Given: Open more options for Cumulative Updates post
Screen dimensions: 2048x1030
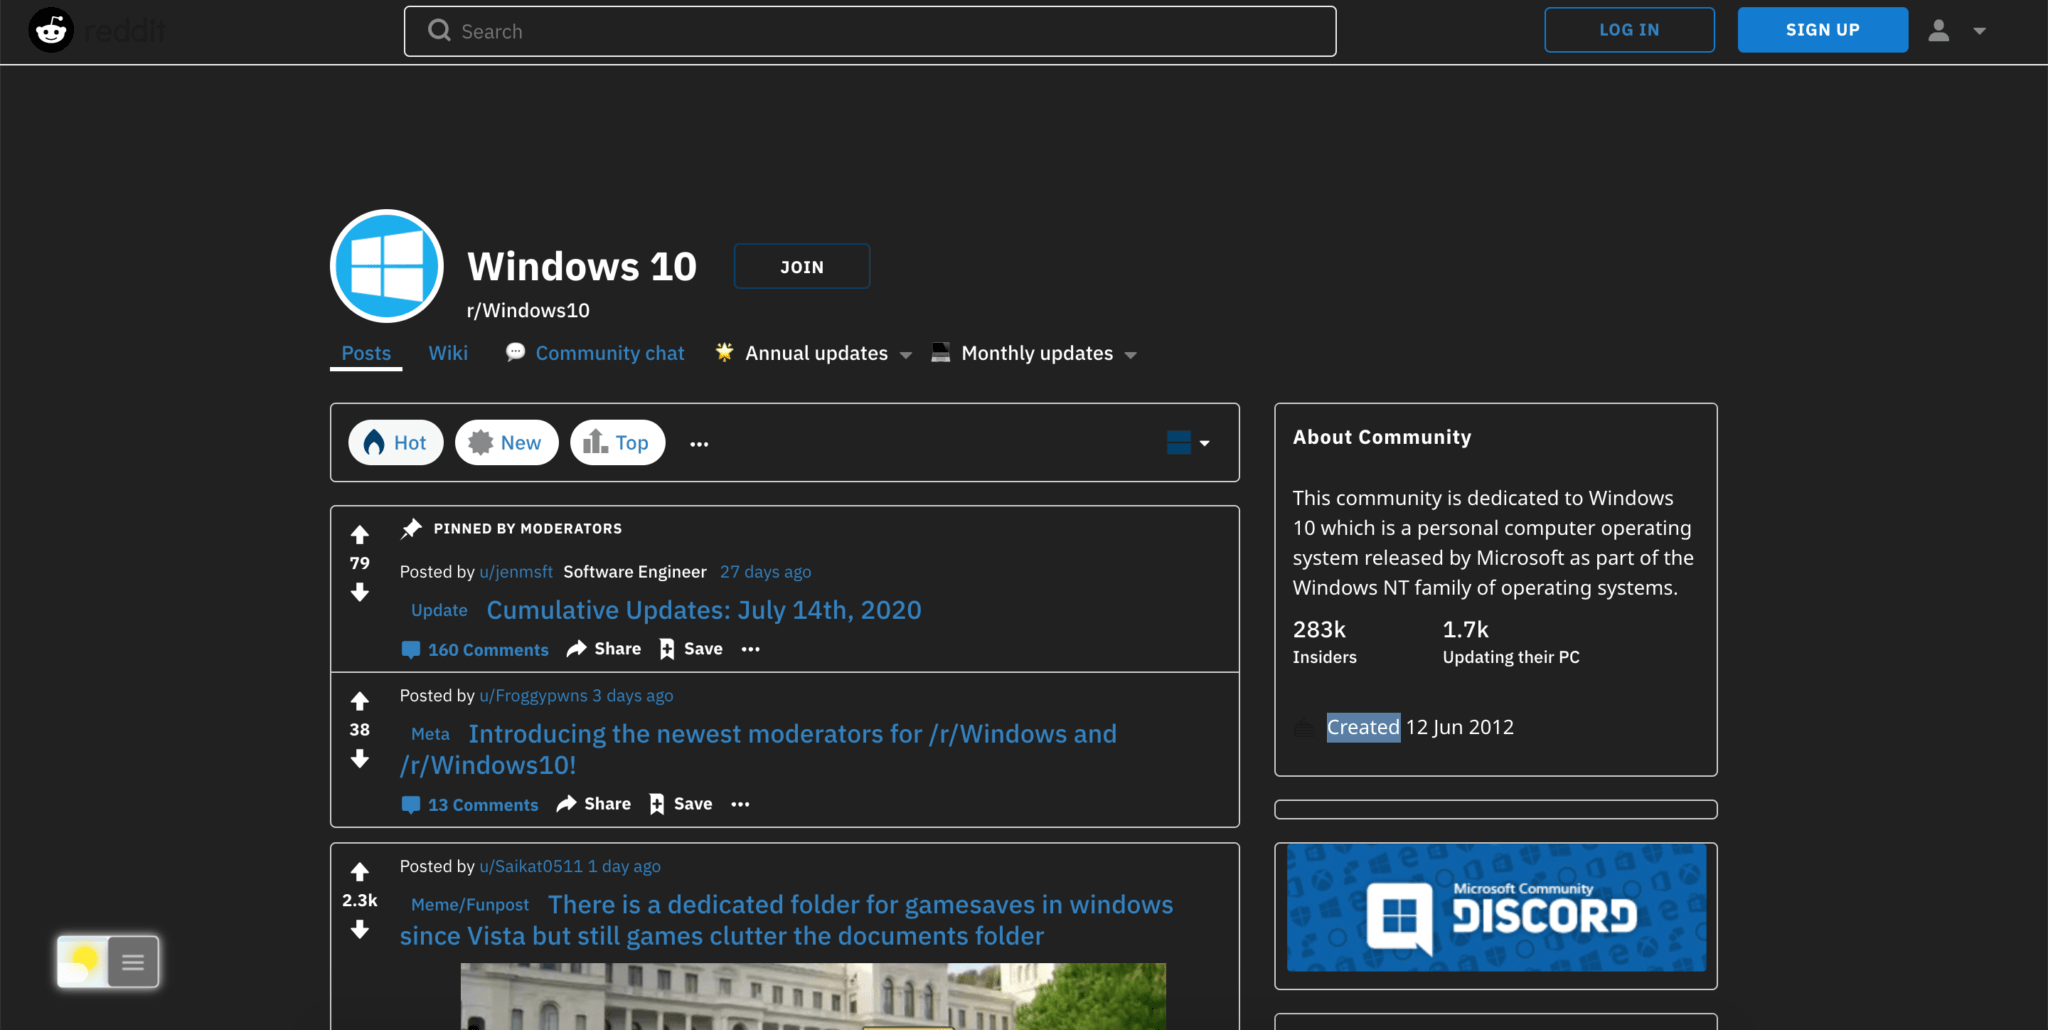Looking at the screenshot, I should point(751,649).
